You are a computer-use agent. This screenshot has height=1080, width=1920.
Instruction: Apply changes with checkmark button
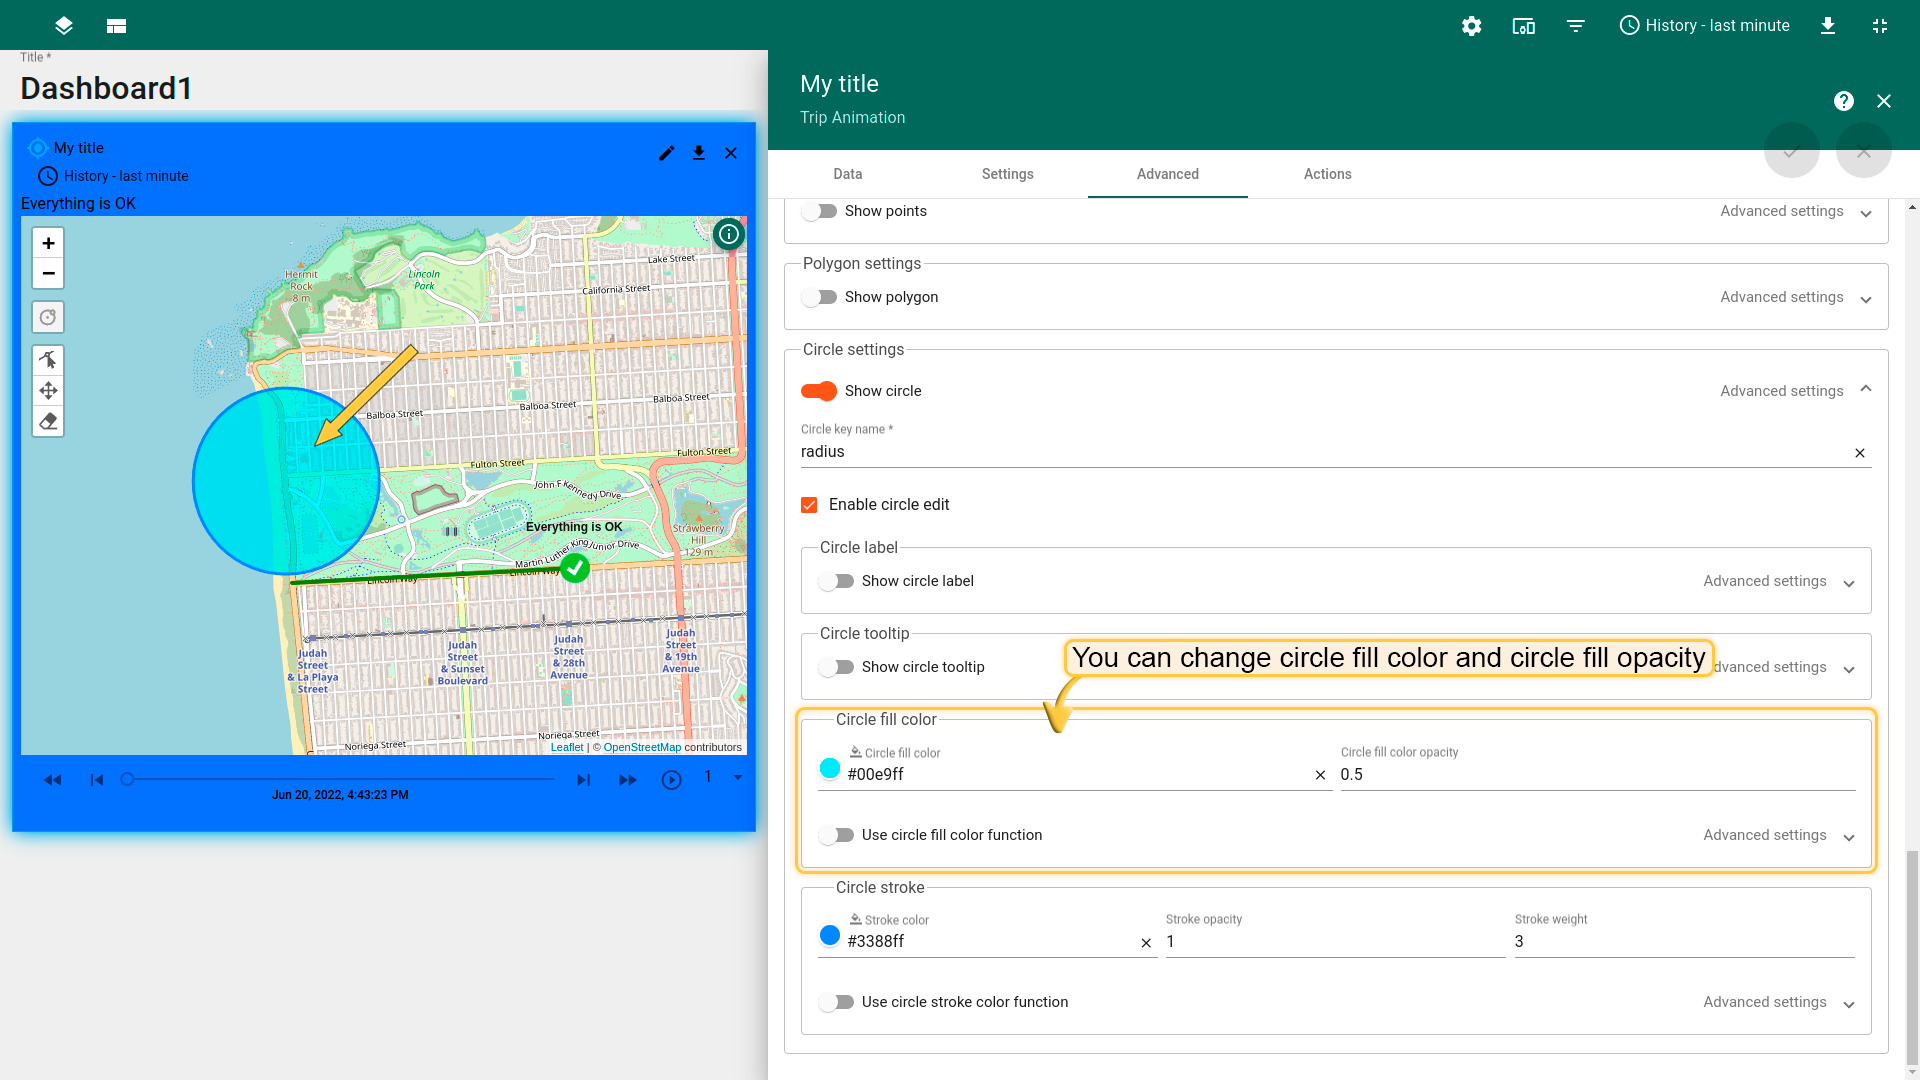point(1792,151)
